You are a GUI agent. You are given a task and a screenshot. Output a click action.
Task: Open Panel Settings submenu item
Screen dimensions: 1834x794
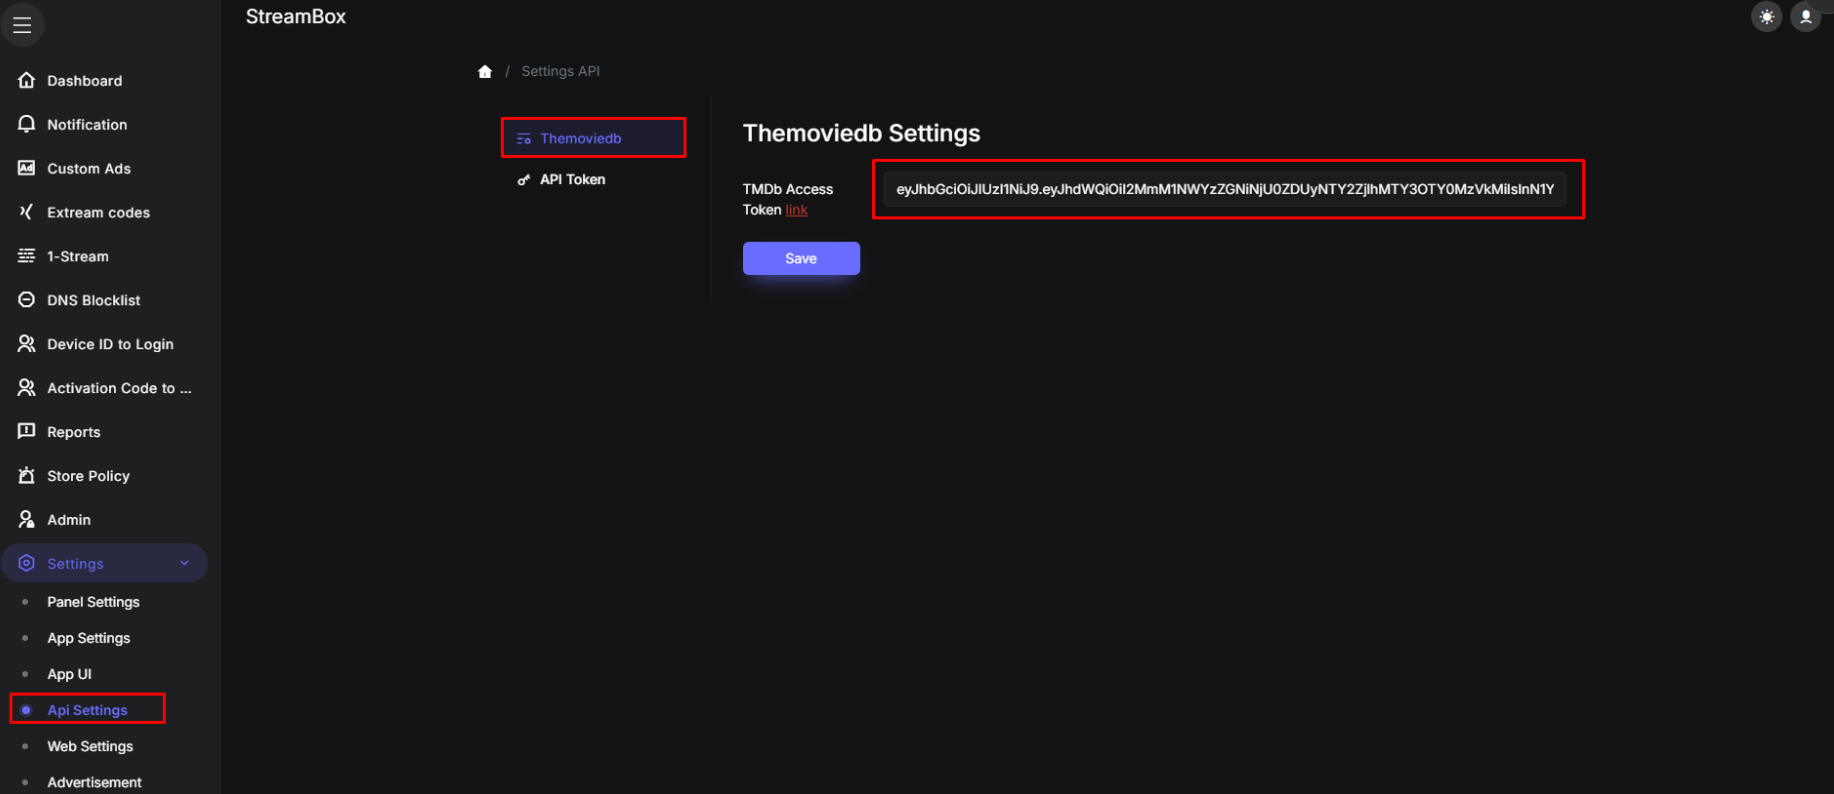click(x=93, y=602)
